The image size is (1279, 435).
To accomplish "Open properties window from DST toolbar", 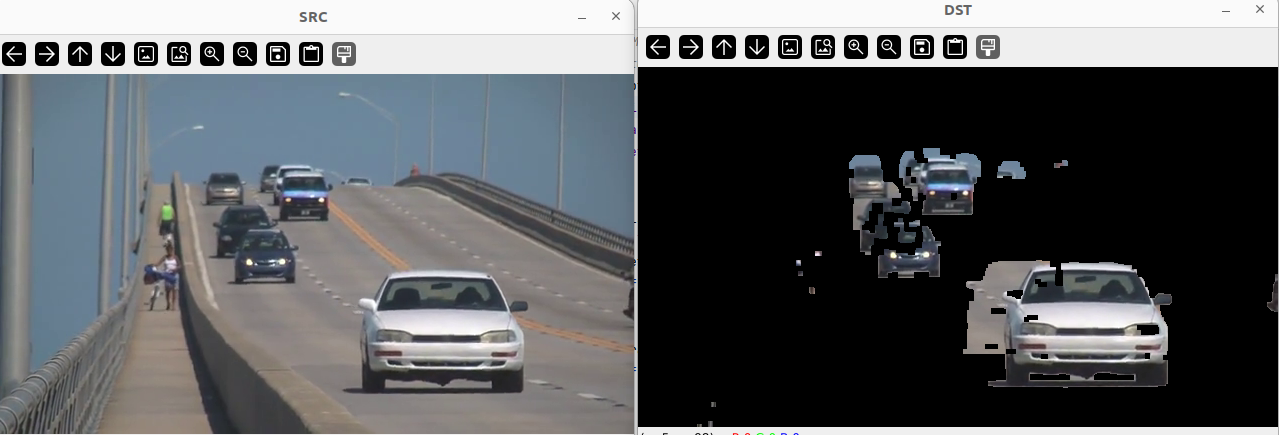I will (988, 47).
